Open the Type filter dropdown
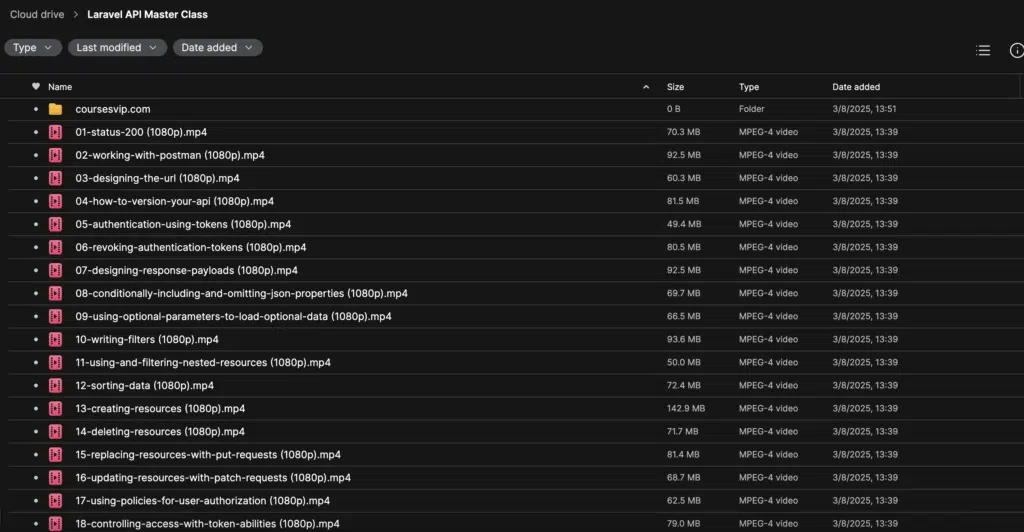This screenshot has height=532, width=1024. pos(33,48)
